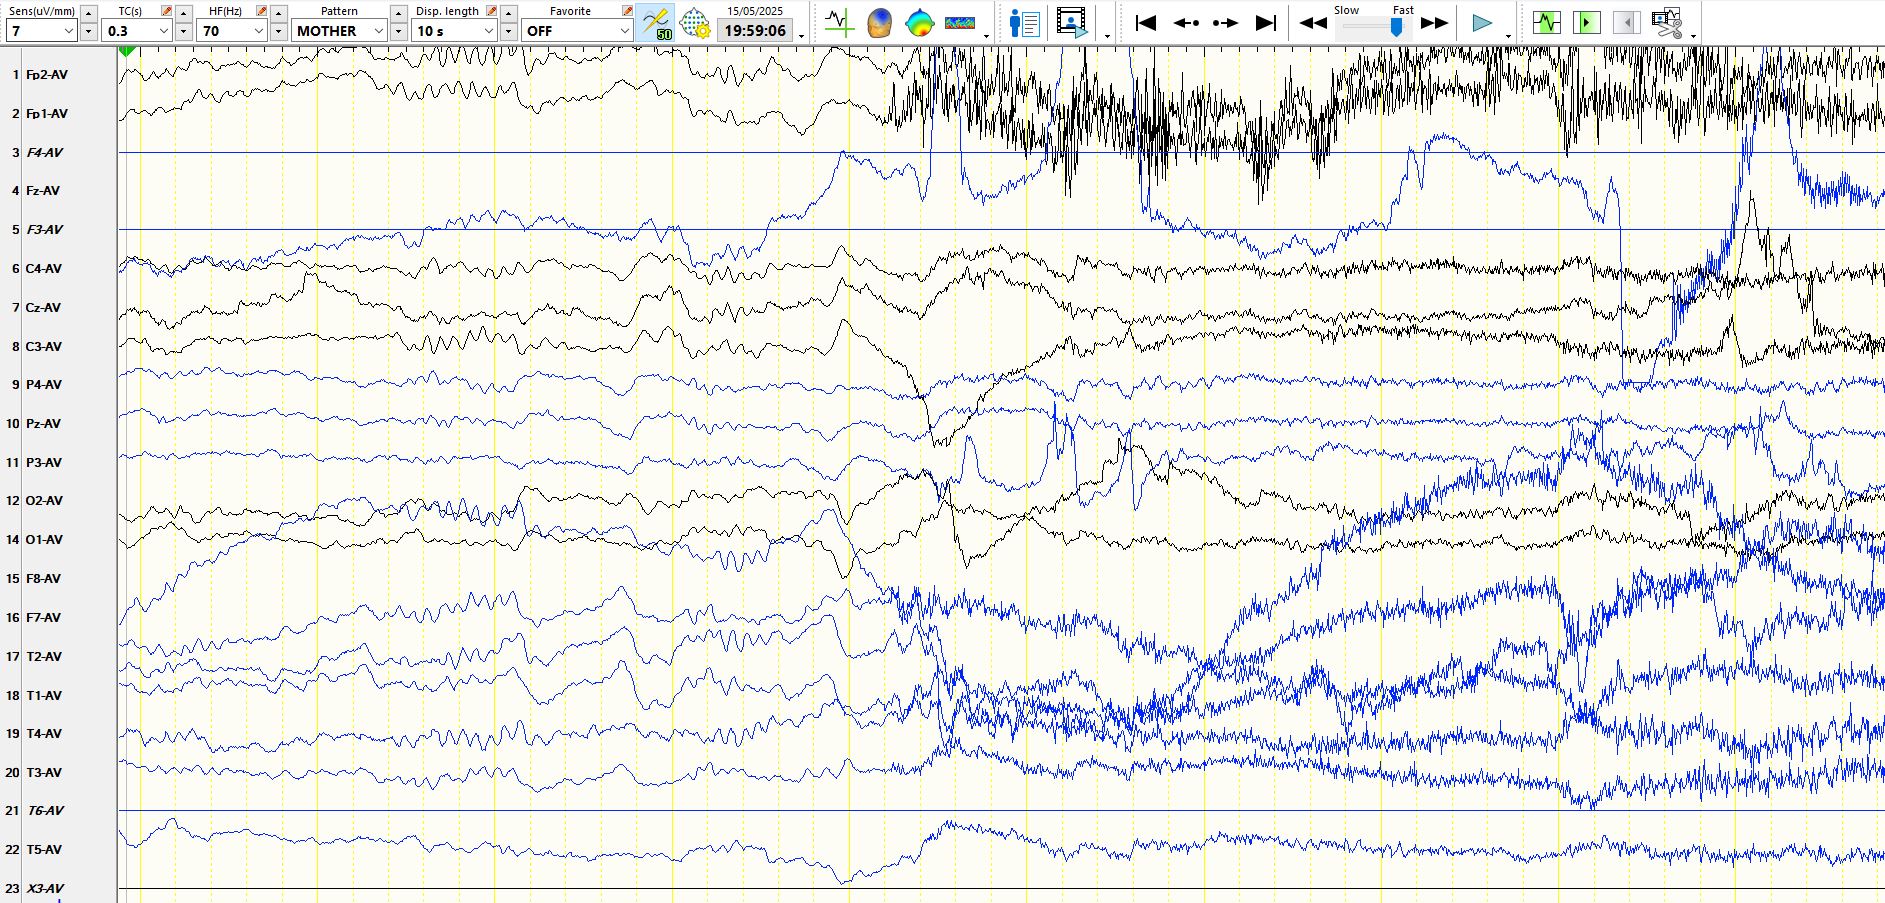Viewport: 1885px width, 903px height.
Task: Select next pattern with the down stepper
Action: click(398, 31)
